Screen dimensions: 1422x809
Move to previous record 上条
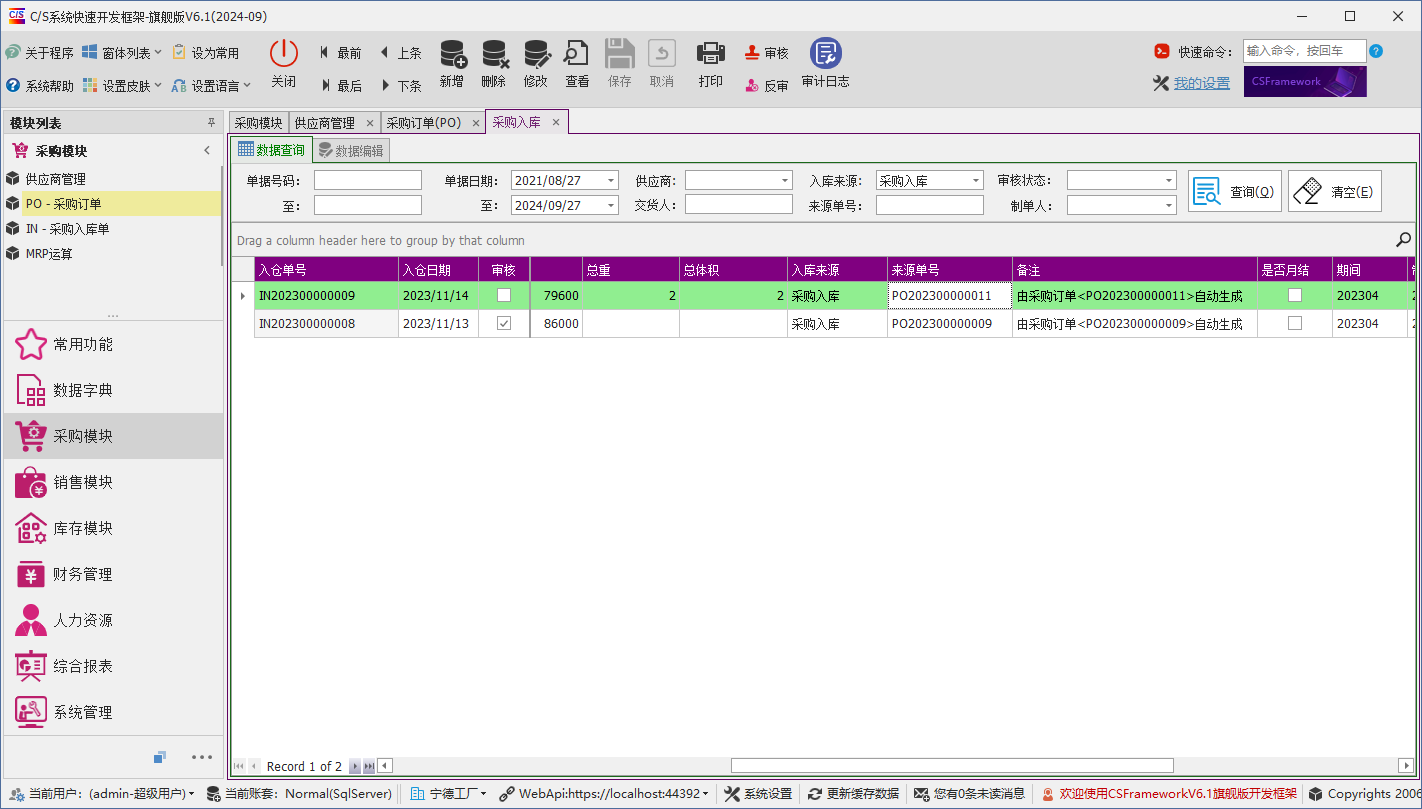[x=400, y=53]
